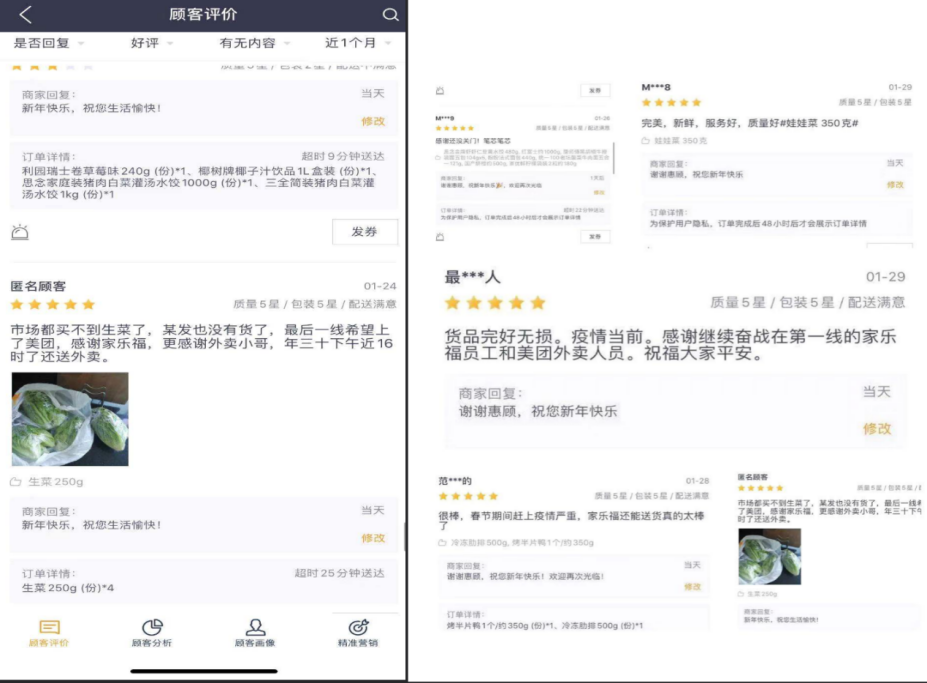Expand the 是否回复 filter dropdown
927x683 pixels.
pyautogui.click(x=48, y=43)
